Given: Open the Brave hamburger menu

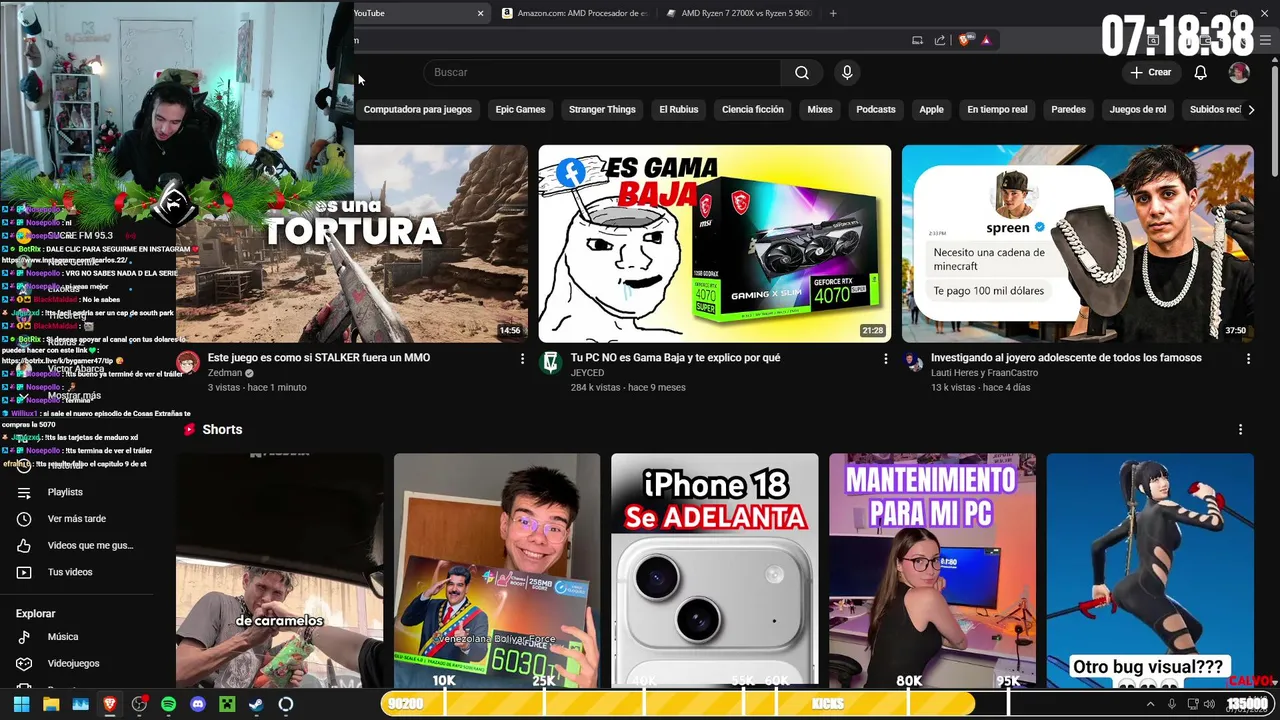Looking at the screenshot, I should point(1266,40).
